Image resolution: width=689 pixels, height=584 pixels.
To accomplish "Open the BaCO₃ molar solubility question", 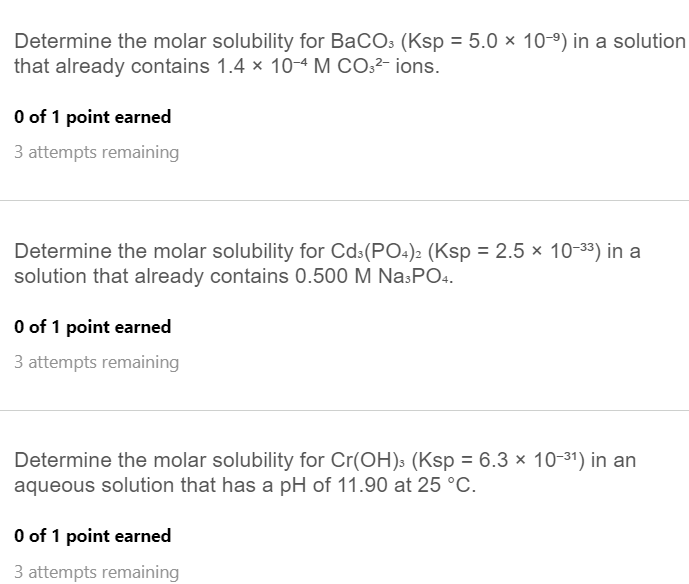I will click(350, 54).
